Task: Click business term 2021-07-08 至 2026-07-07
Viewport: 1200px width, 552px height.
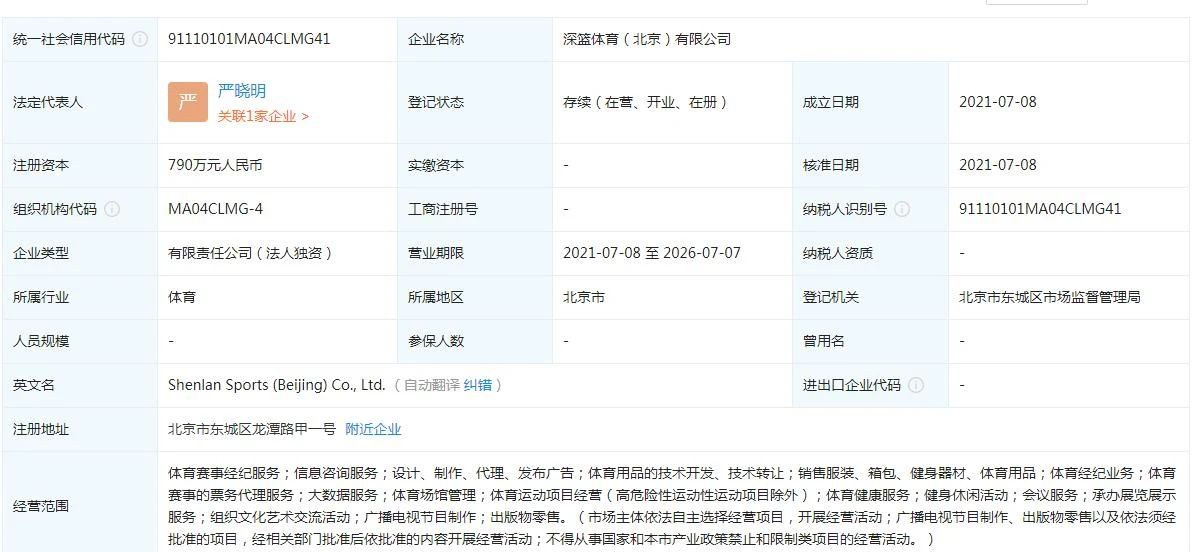Action: pyautogui.click(x=652, y=253)
